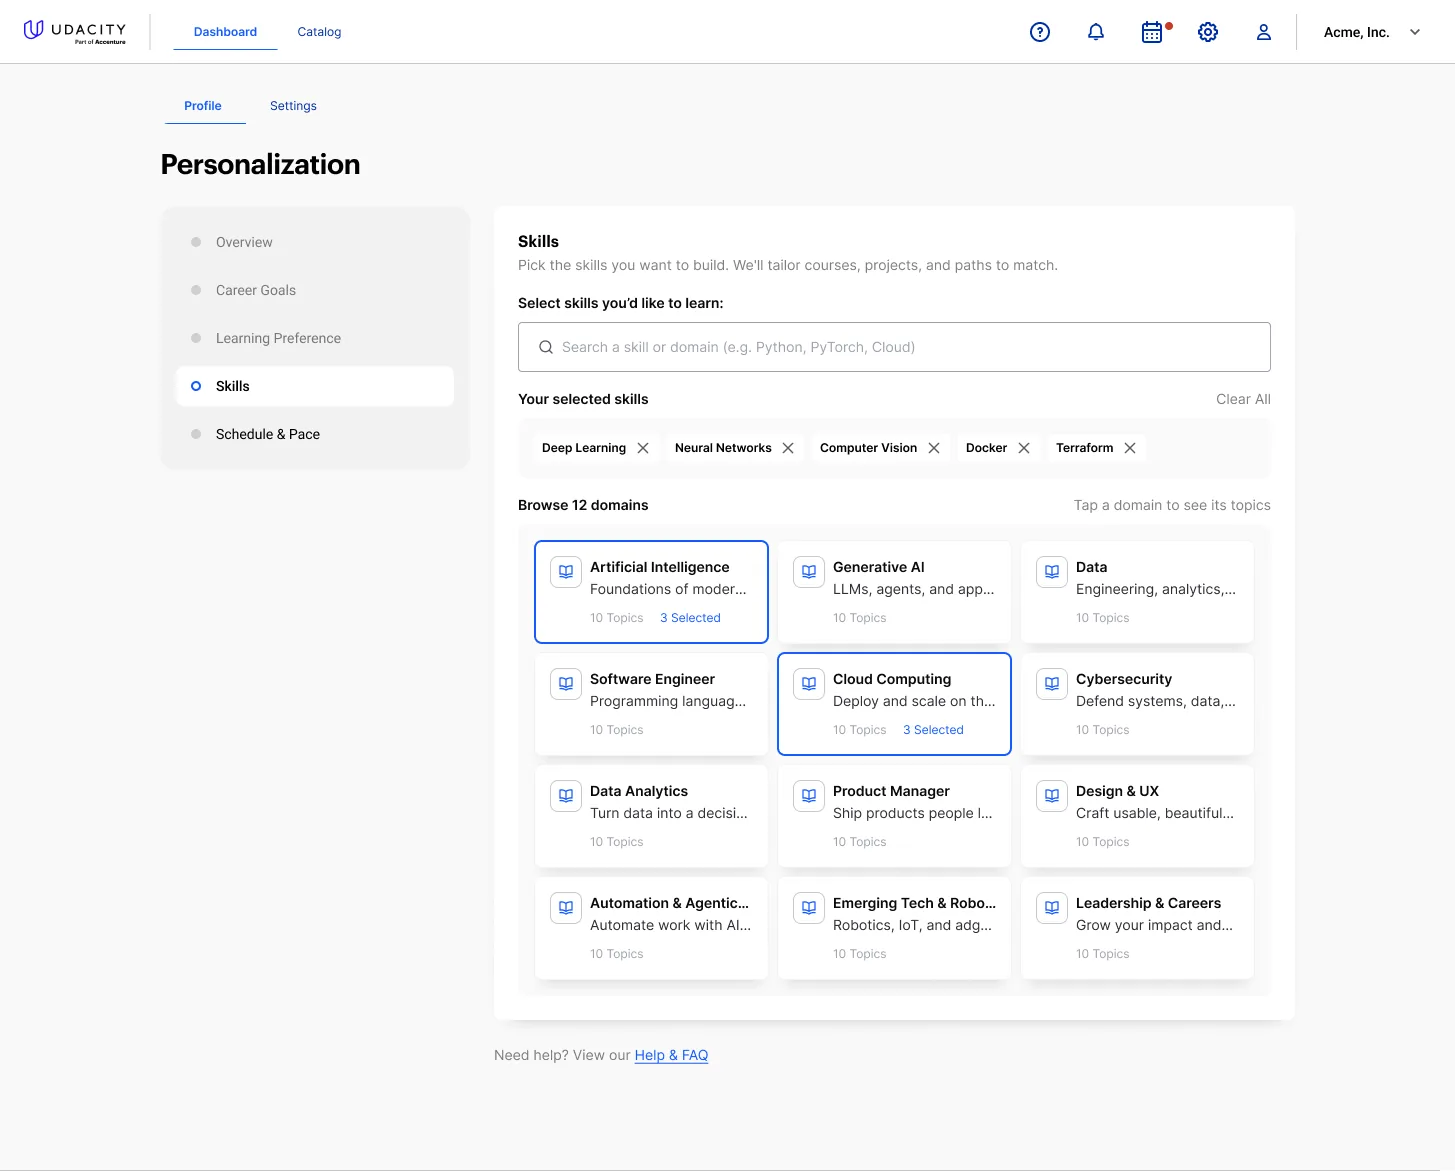1455x1172 pixels.
Task: Remove the Docker skill chip
Action: pos(1024,448)
